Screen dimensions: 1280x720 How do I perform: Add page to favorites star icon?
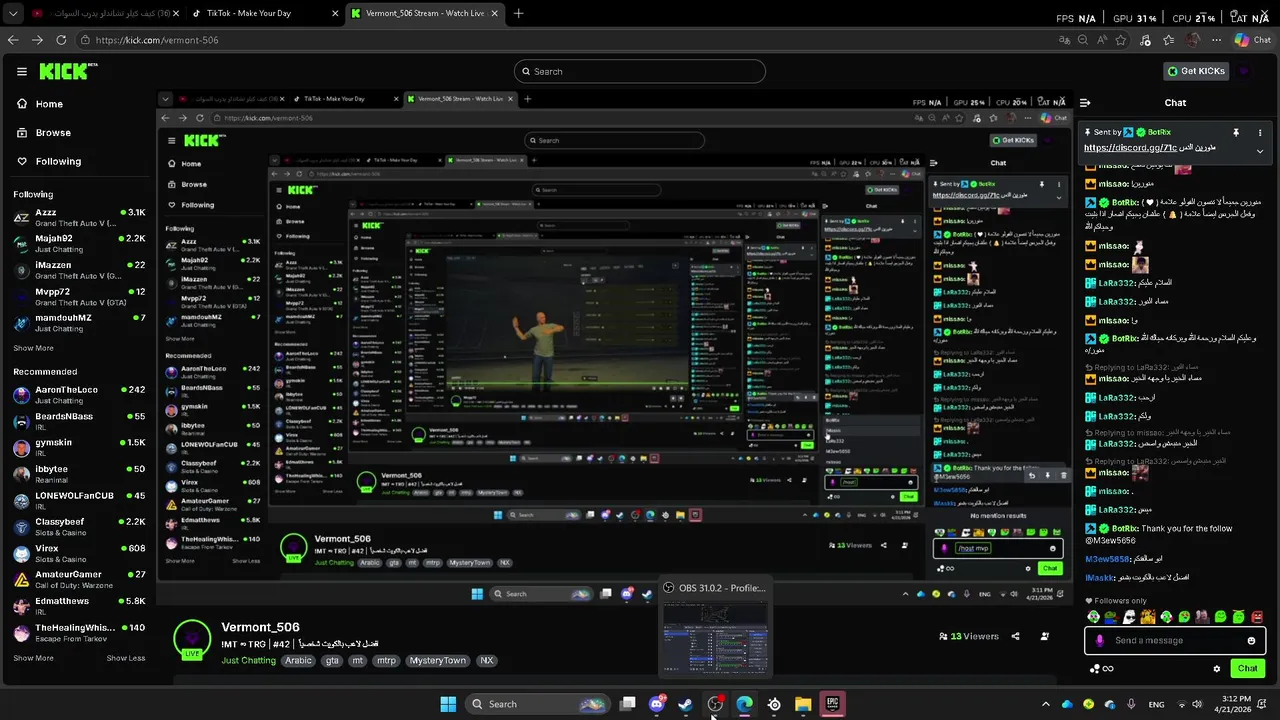1121,40
